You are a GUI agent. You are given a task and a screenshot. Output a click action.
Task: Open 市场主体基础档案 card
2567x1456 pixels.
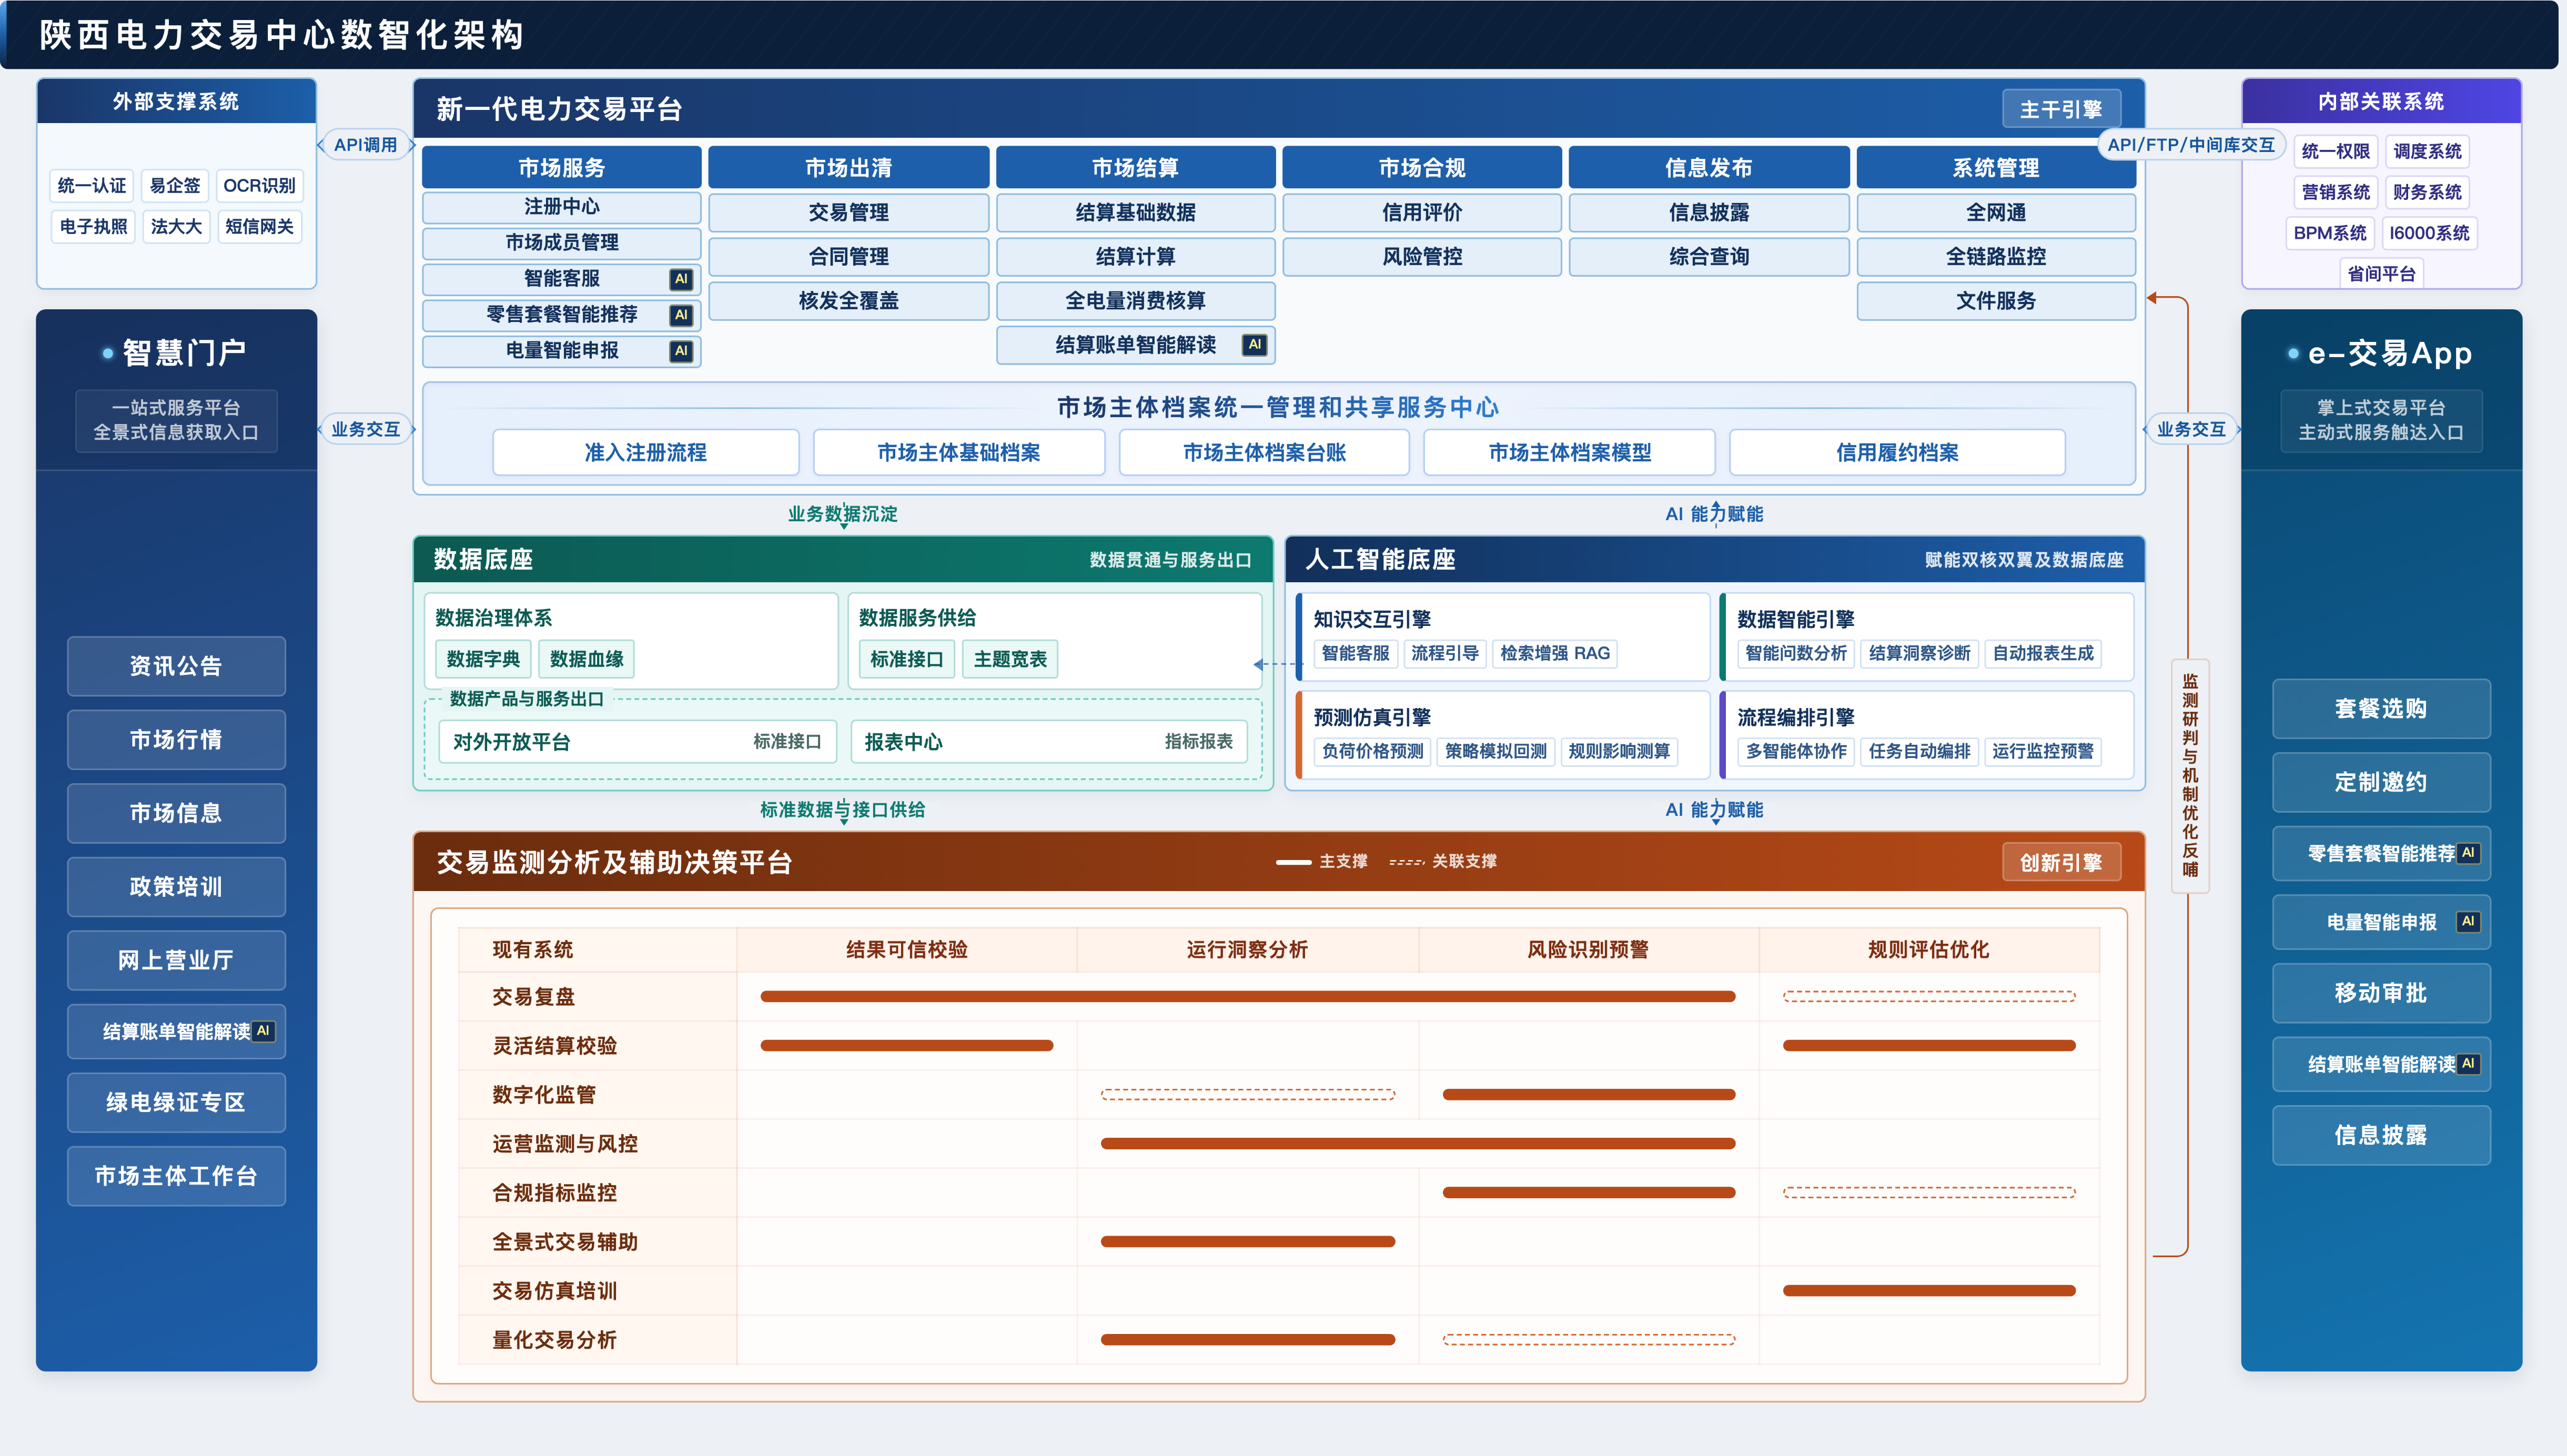[x=959, y=453]
